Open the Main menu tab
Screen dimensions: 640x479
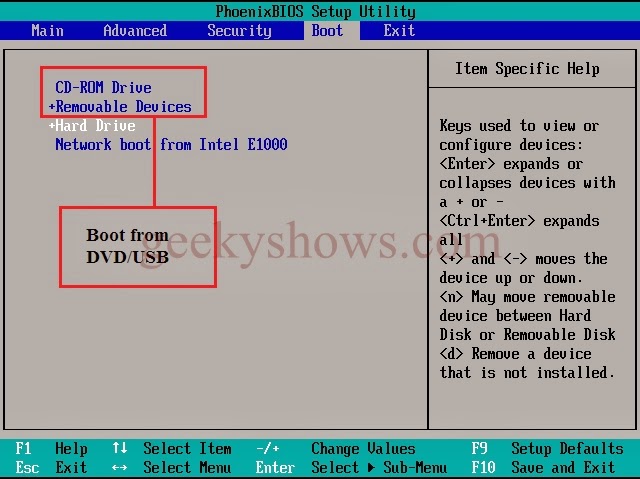(47, 31)
